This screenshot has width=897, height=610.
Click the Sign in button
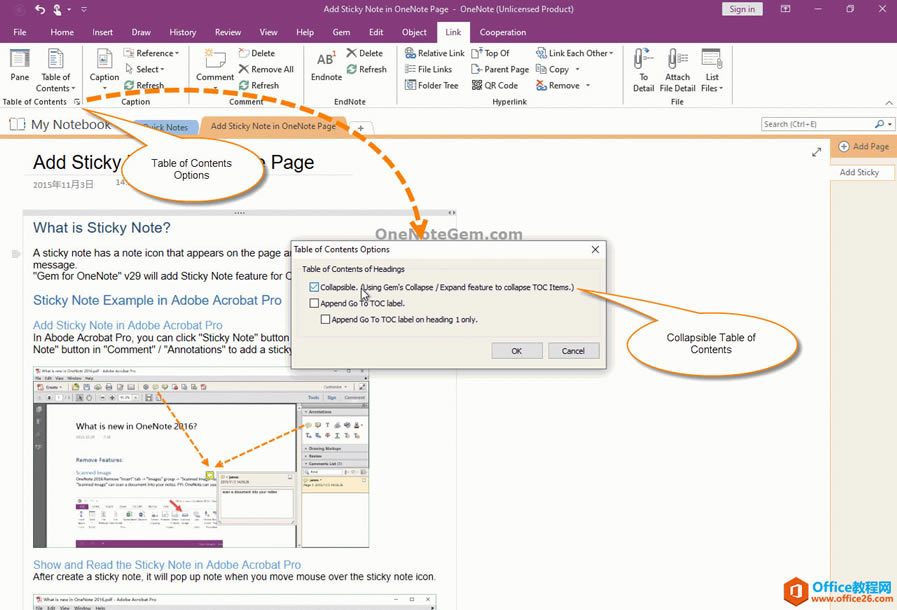click(x=742, y=9)
